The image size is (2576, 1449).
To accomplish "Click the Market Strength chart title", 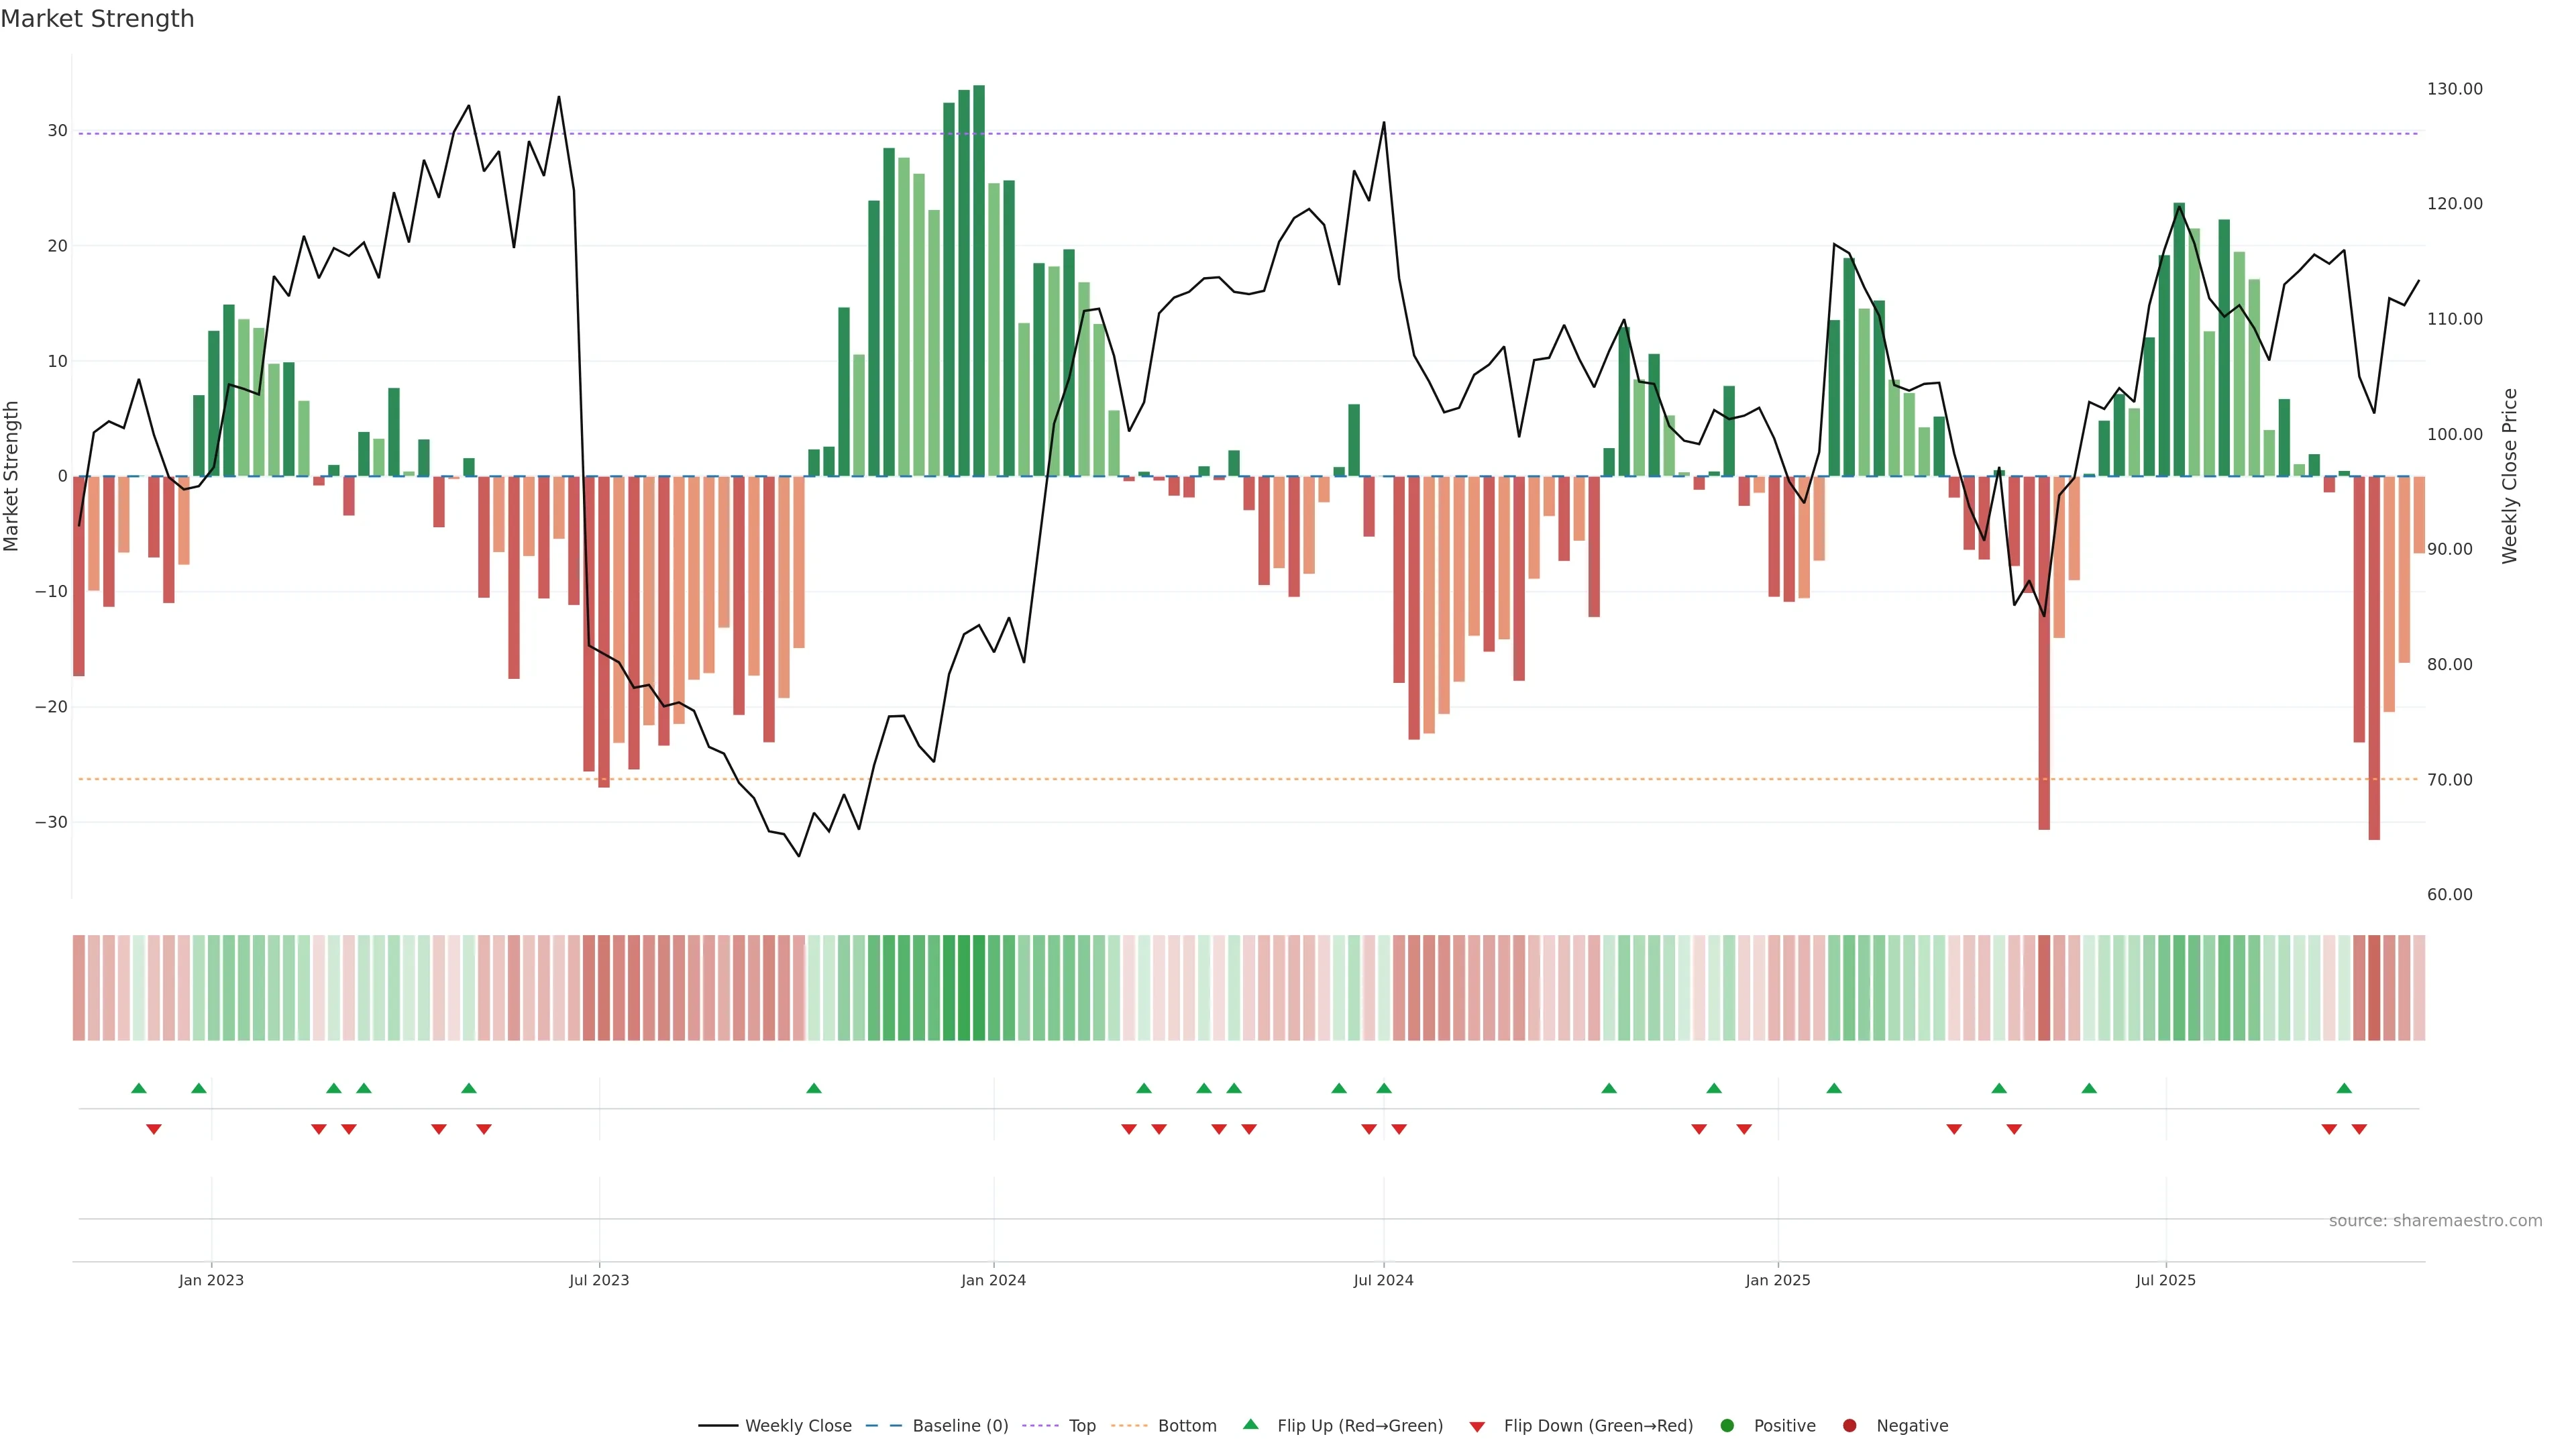I will (97, 18).
